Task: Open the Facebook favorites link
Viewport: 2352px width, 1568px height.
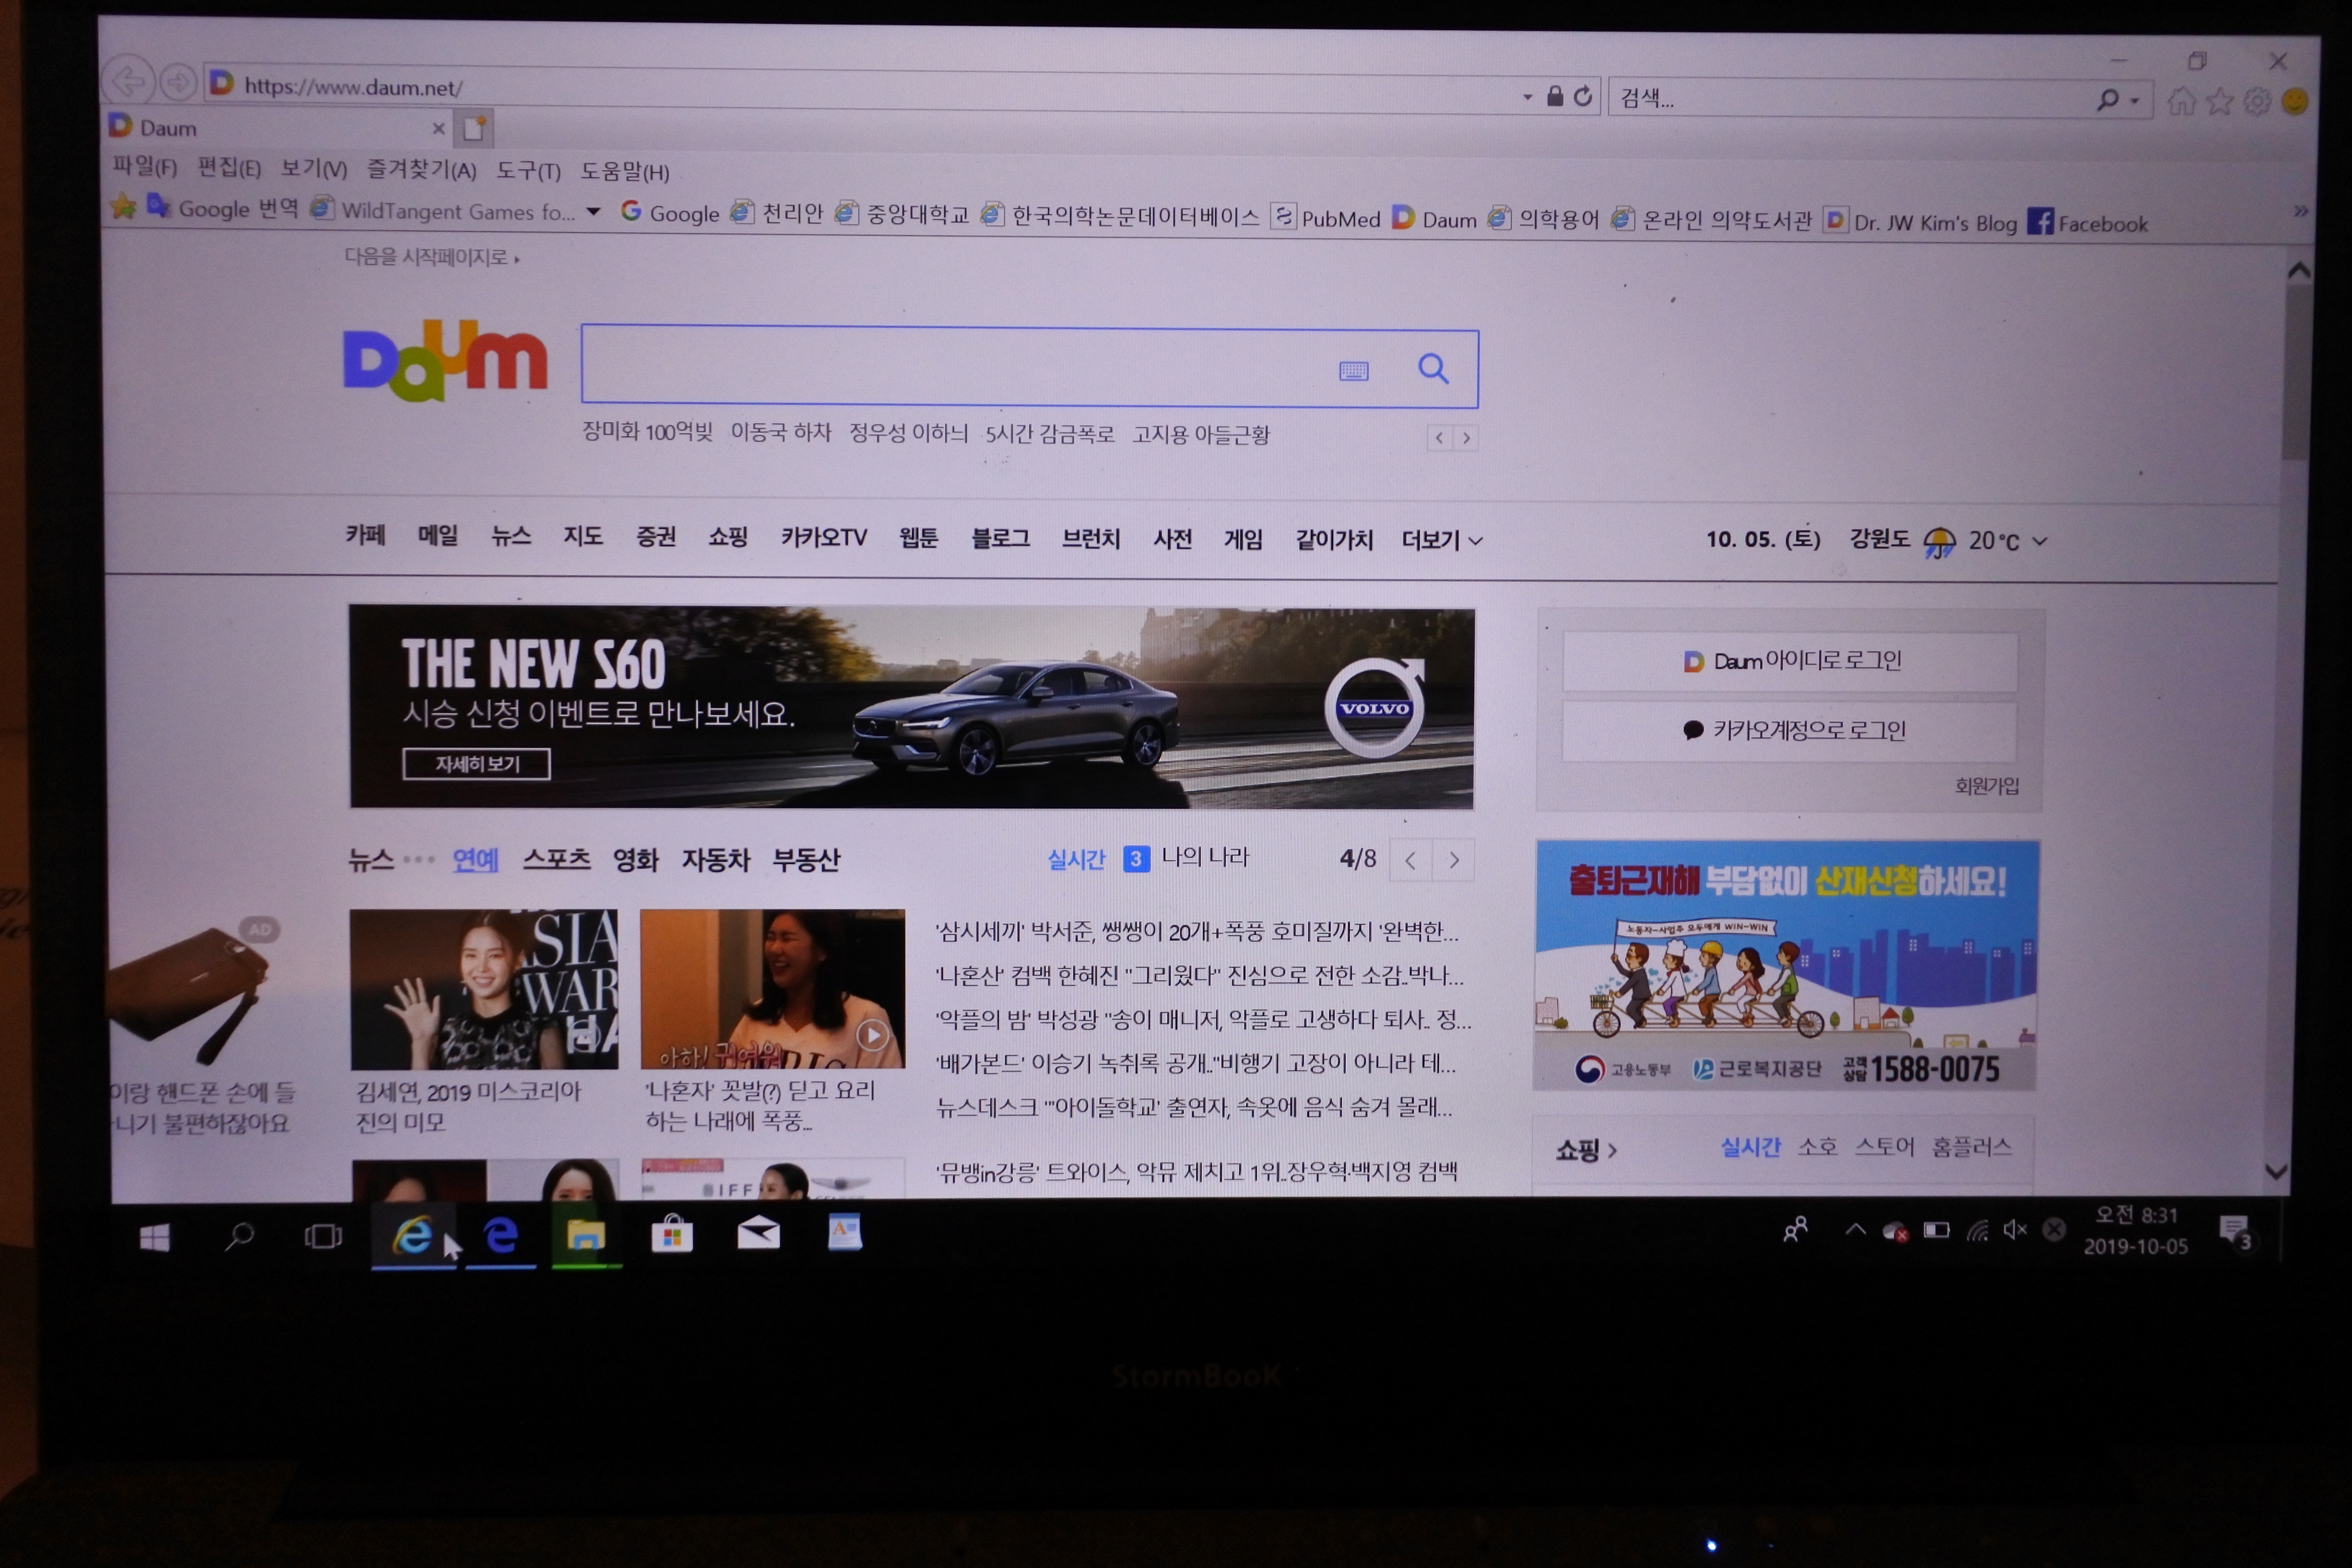Action: 2089,223
